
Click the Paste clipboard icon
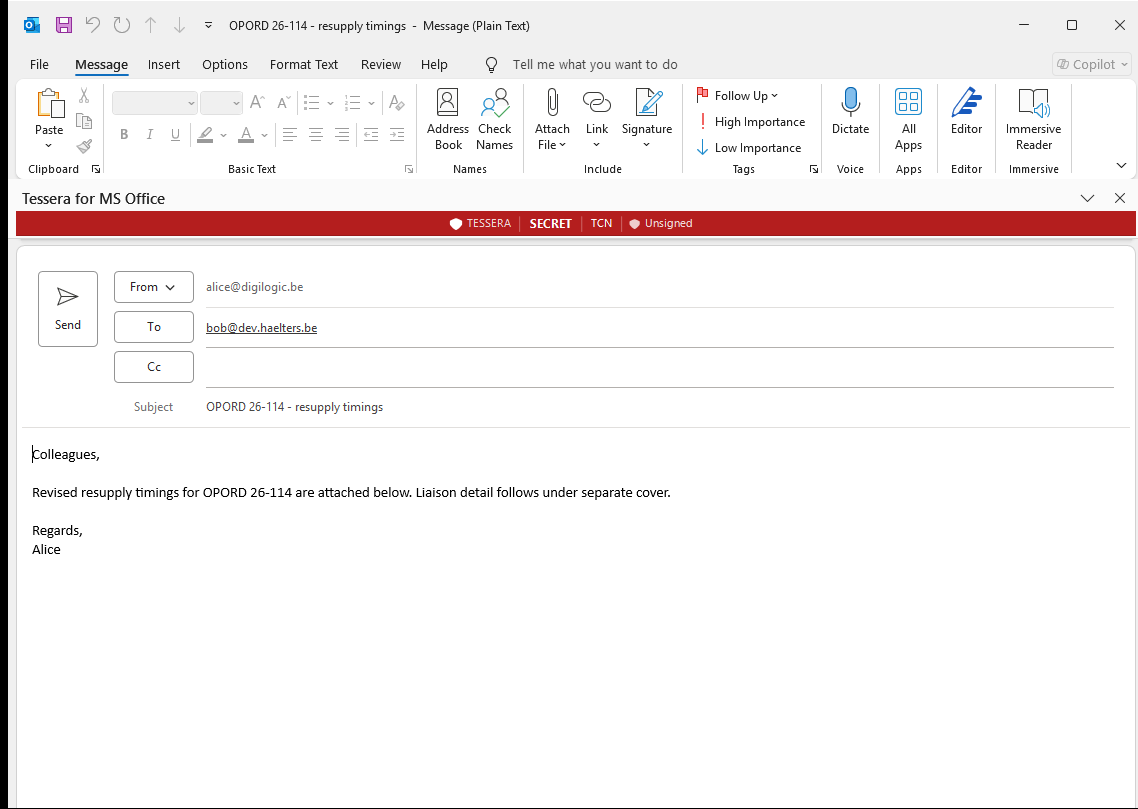[x=49, y=104]
